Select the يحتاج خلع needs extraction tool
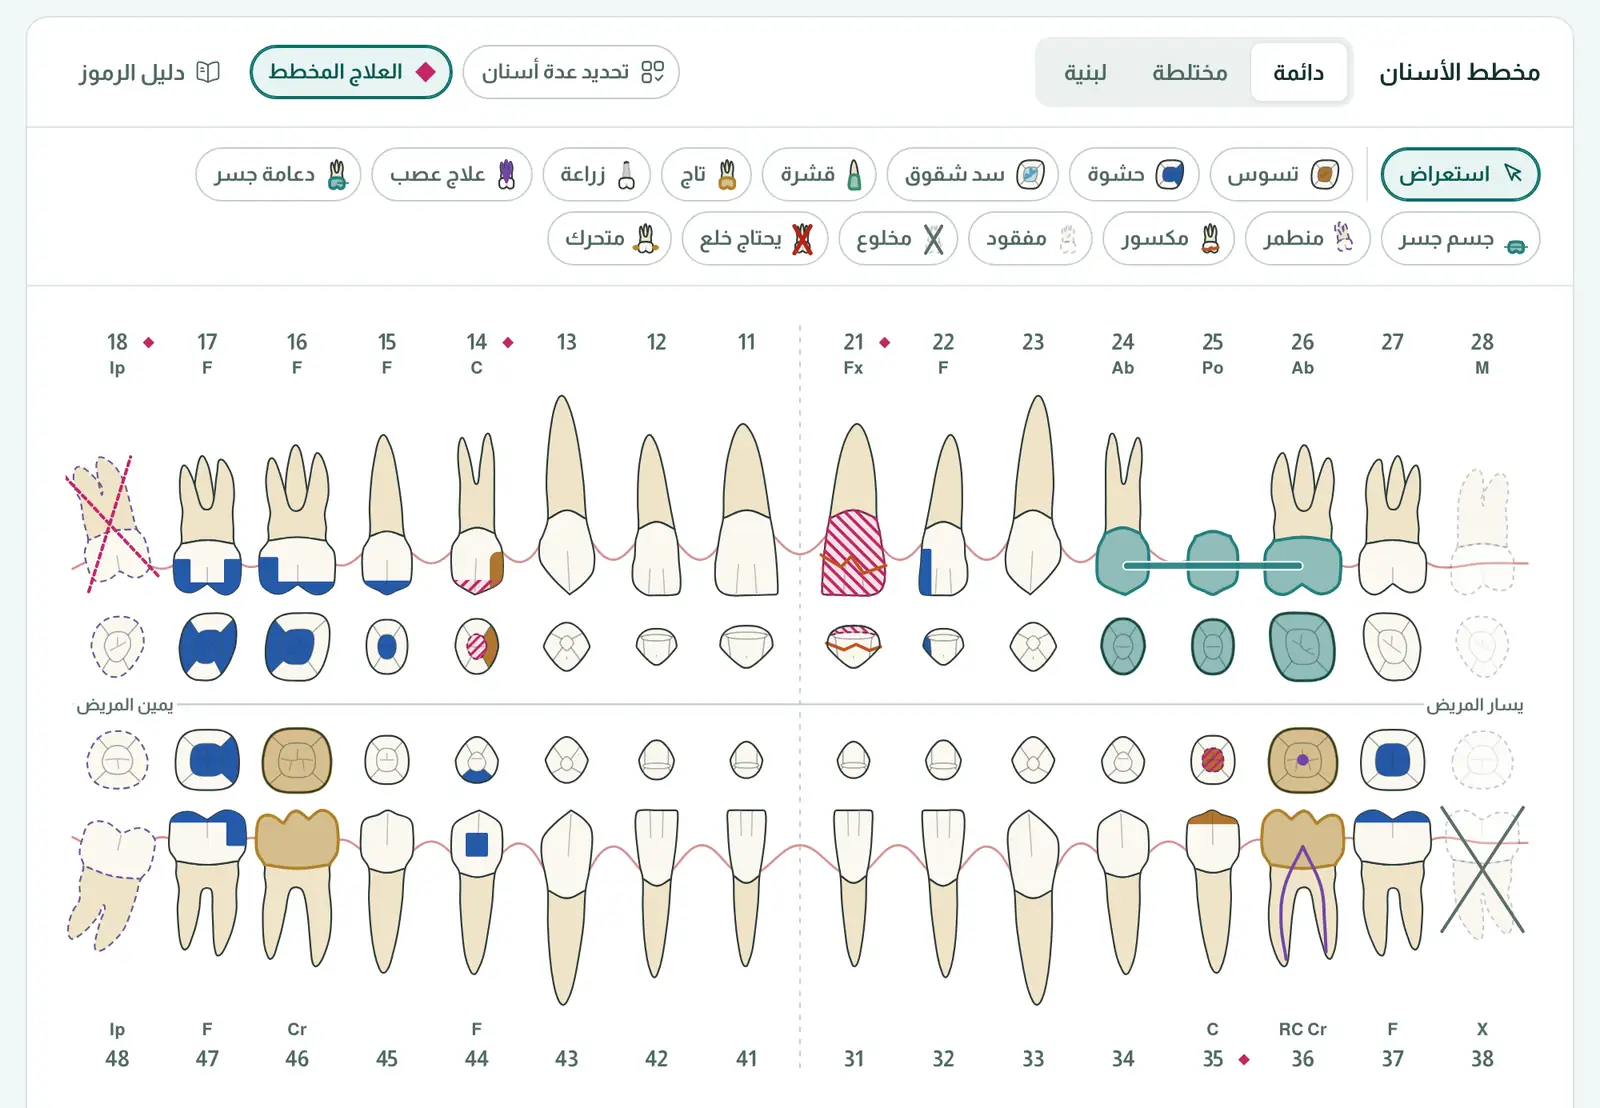 tap(755, 238)
